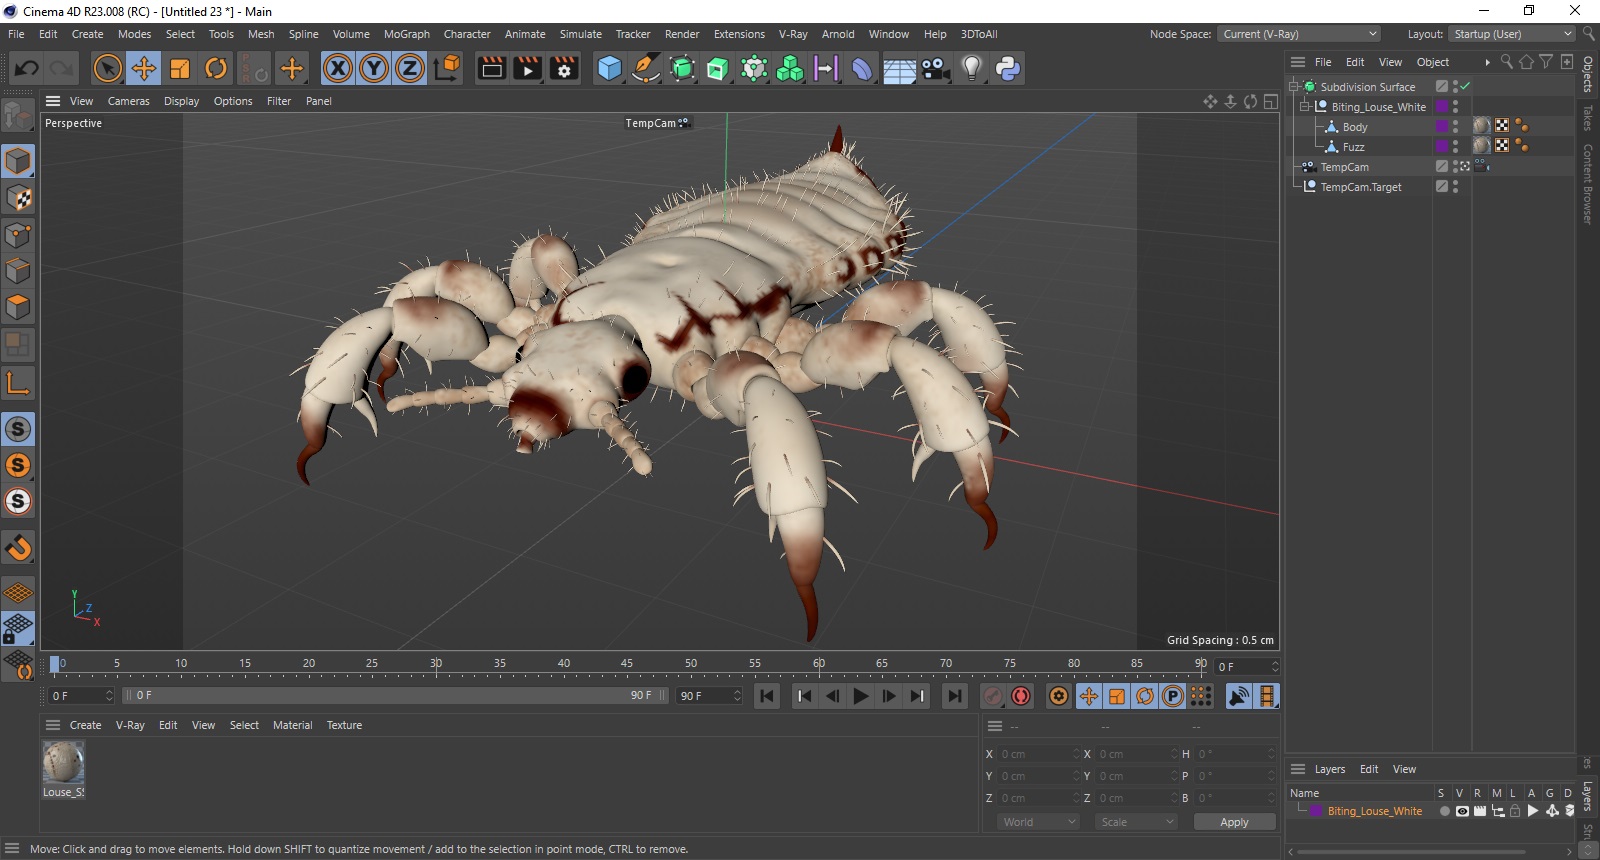This screenshot has width=1600, height=860.
Task: Select the Move tool in the toolbar
Action: (x=144, y=68)
